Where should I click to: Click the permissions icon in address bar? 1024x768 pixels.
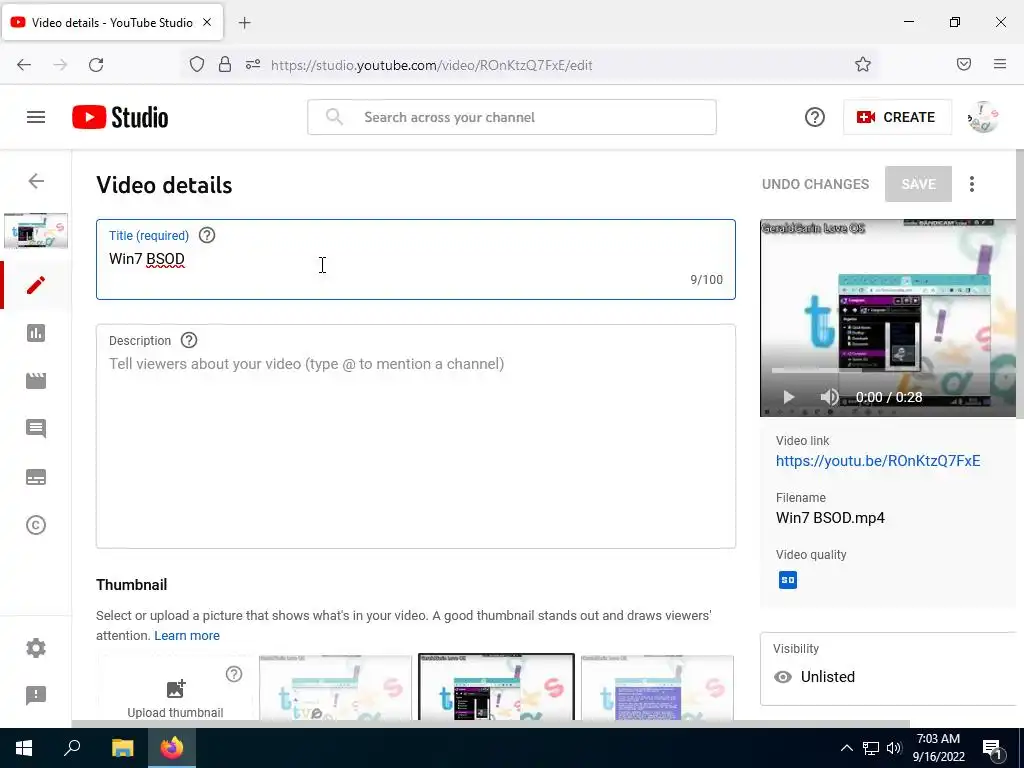253,65
